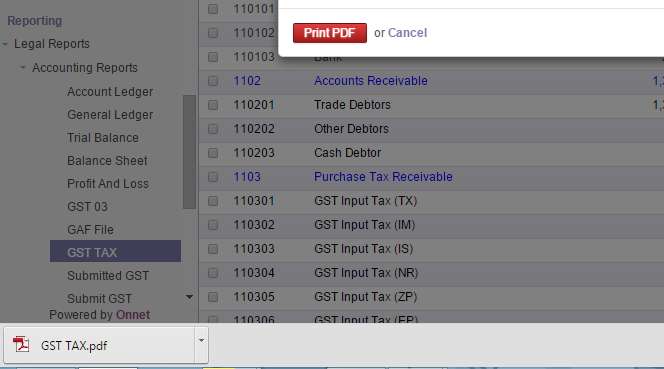664x369 pixels.
Task: Open the GAF File menu item
Action: (90, 230)
